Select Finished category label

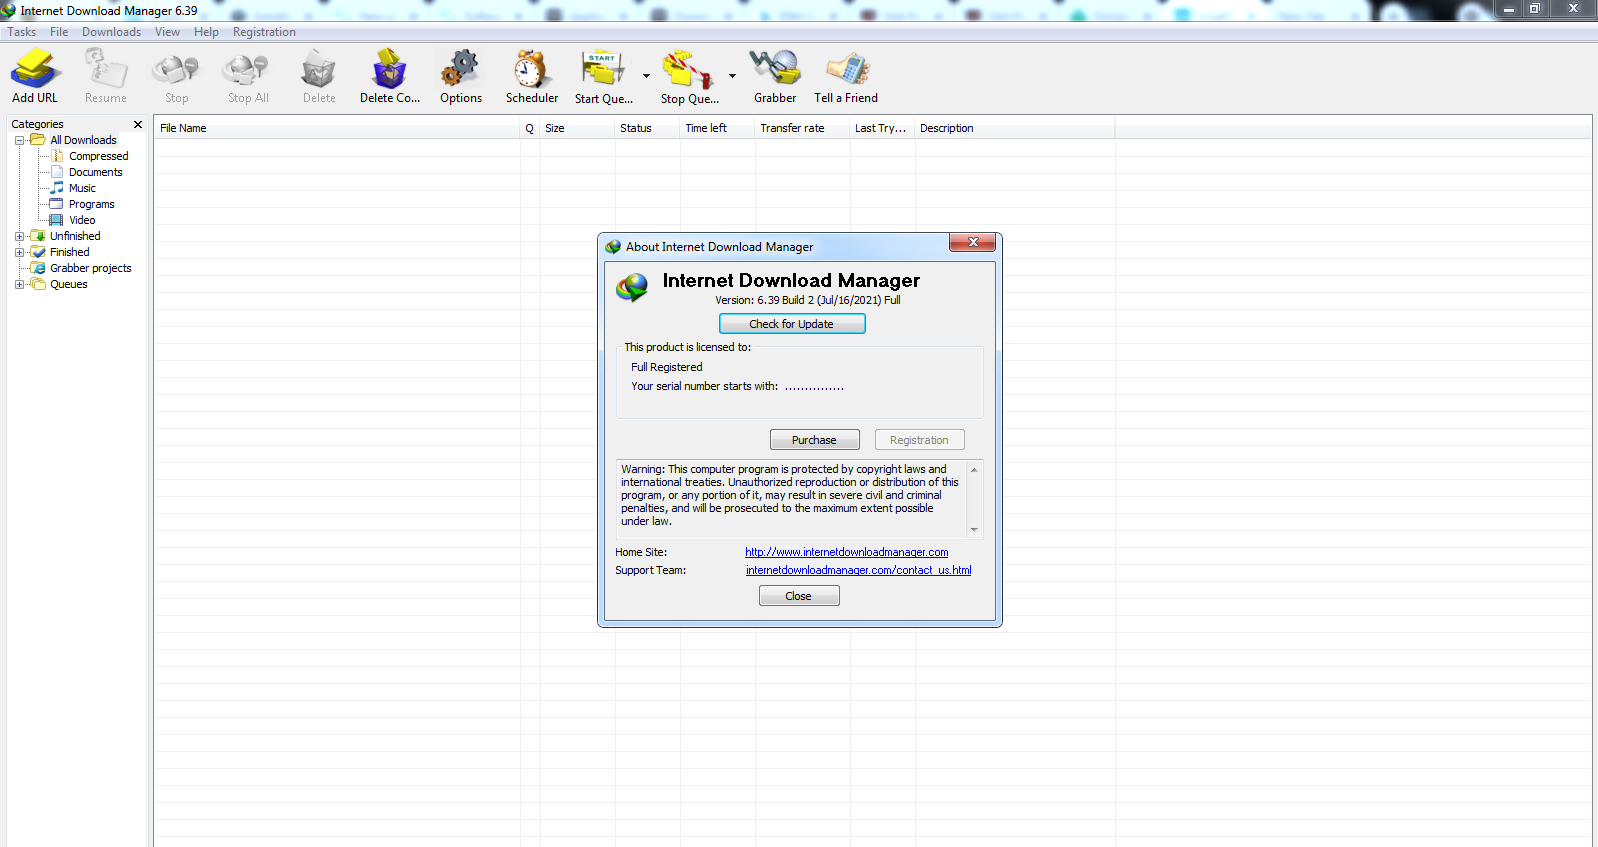(70, 252)
